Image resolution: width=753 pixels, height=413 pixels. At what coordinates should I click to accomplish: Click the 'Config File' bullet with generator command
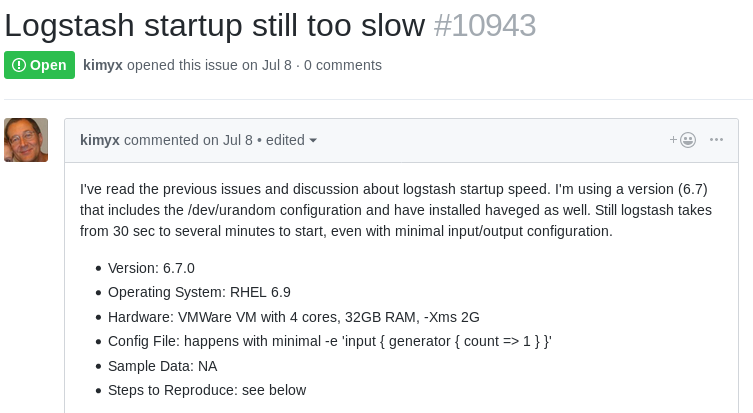point(330,341)
